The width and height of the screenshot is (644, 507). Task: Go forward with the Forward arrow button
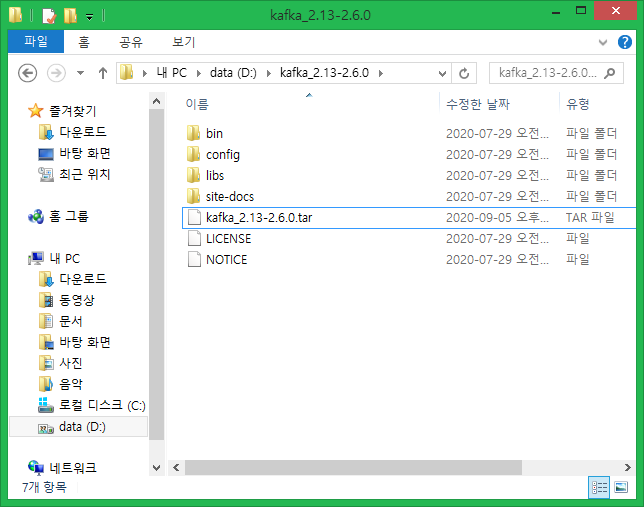56,73
